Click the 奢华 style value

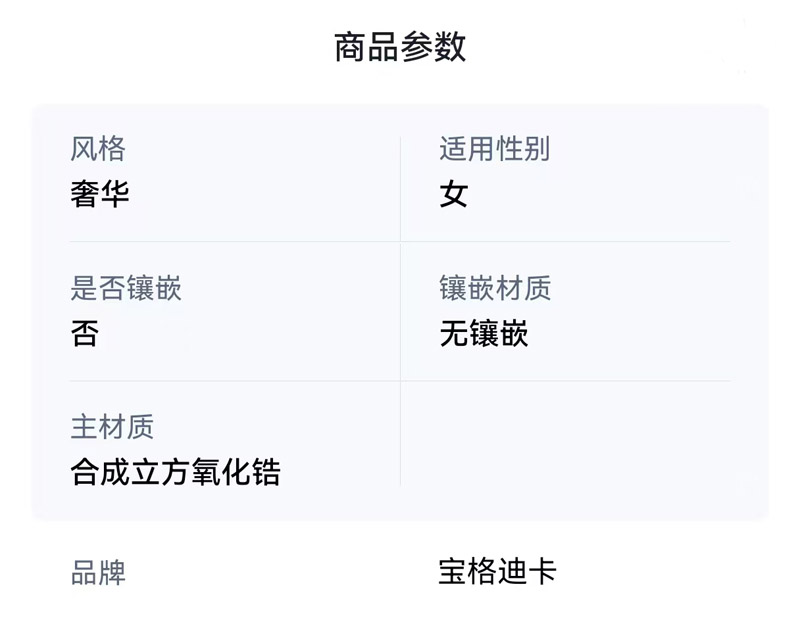pos(100,193)
